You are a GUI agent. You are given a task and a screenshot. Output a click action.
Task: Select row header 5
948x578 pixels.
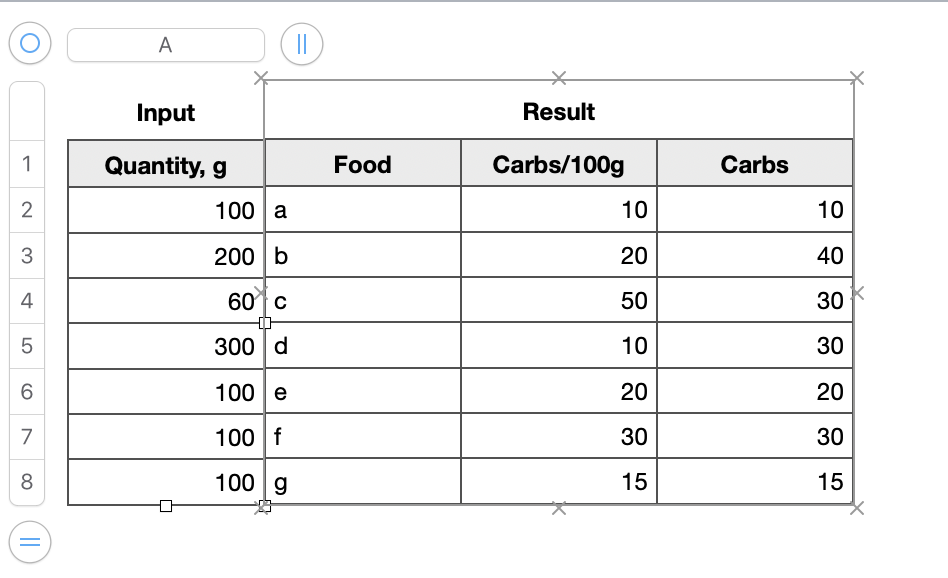click(27, 346)
